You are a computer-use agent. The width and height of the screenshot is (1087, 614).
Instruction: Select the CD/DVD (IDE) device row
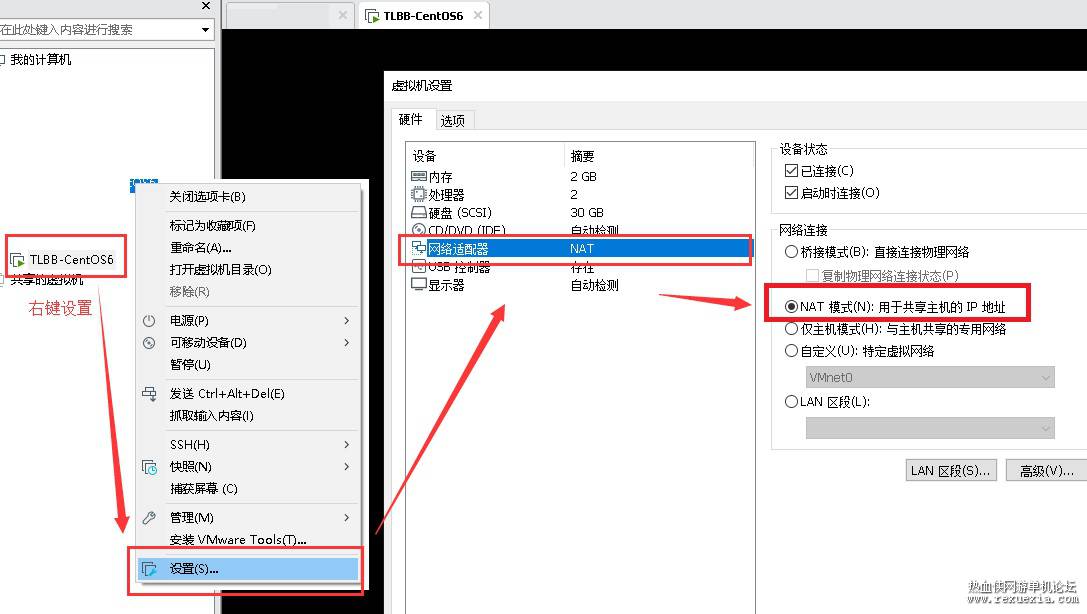[x=580, y=229]
